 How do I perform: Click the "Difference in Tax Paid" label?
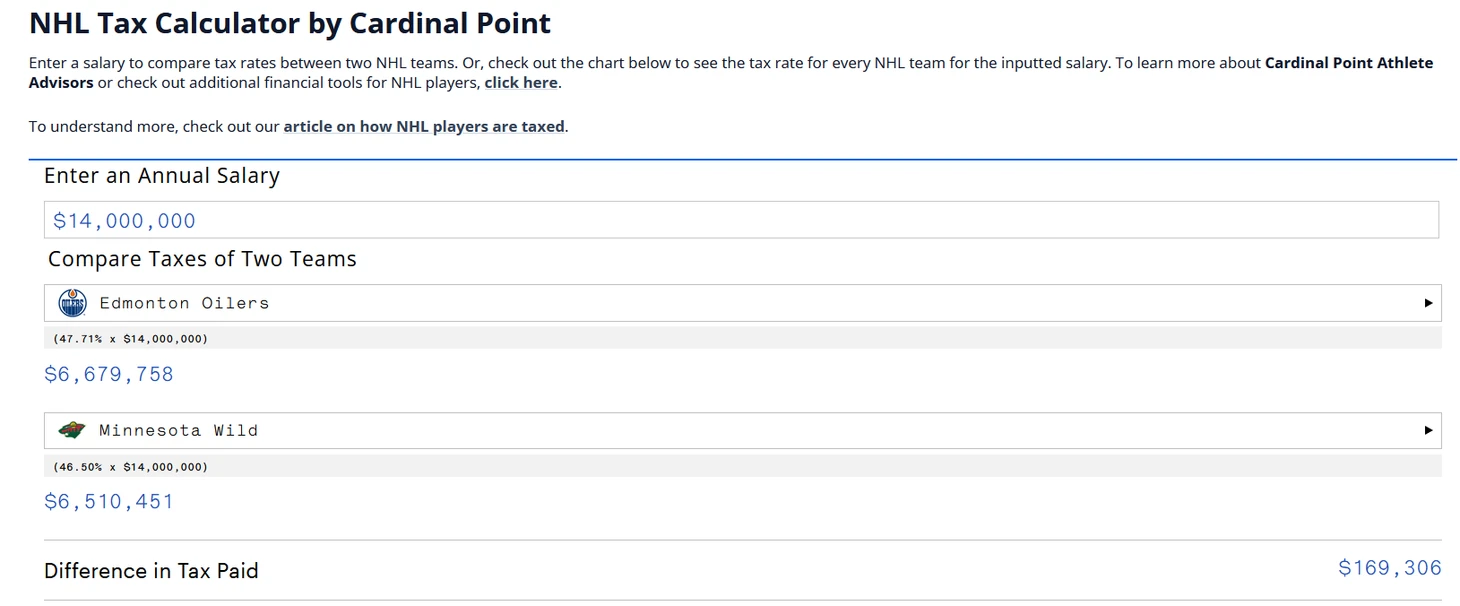(x=151, y=571)
